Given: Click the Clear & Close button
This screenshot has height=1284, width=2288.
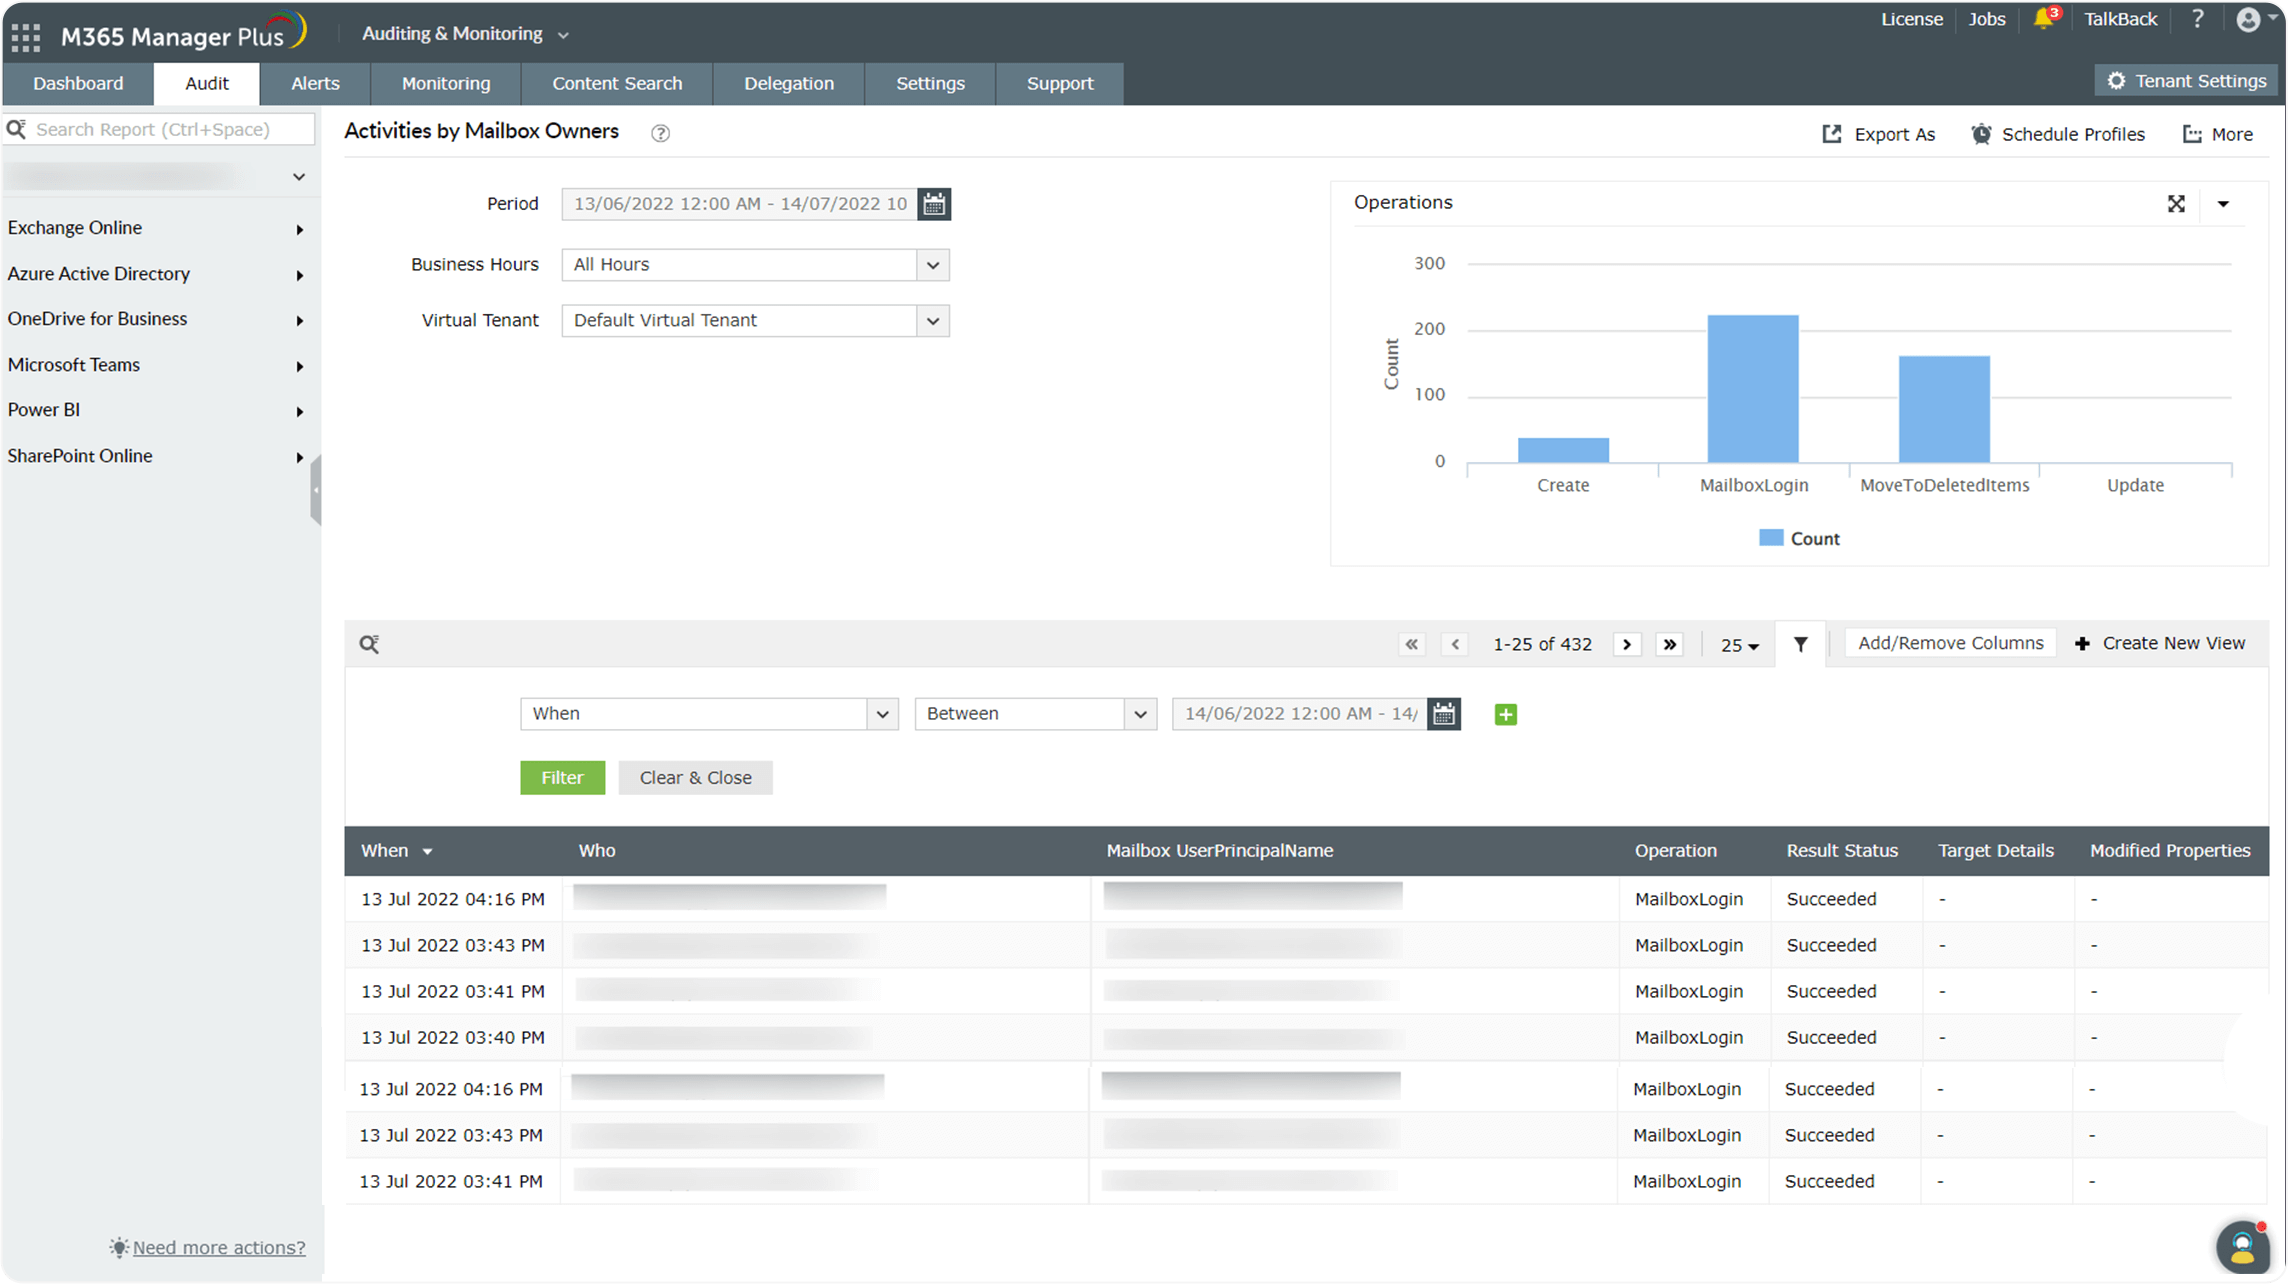Looking at the screenshot, I should click(695, 777).
